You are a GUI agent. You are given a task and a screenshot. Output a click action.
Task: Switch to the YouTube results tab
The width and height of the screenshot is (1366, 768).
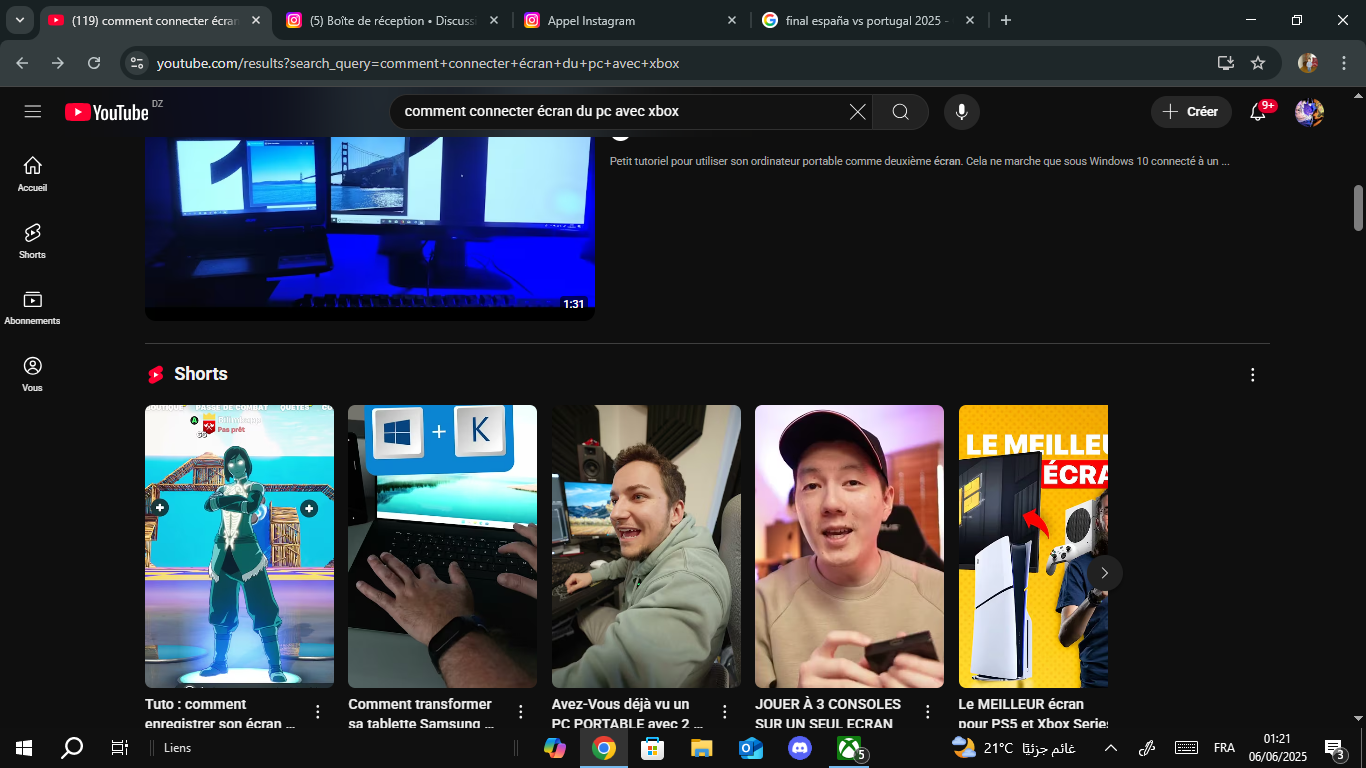tap(155, 20)
